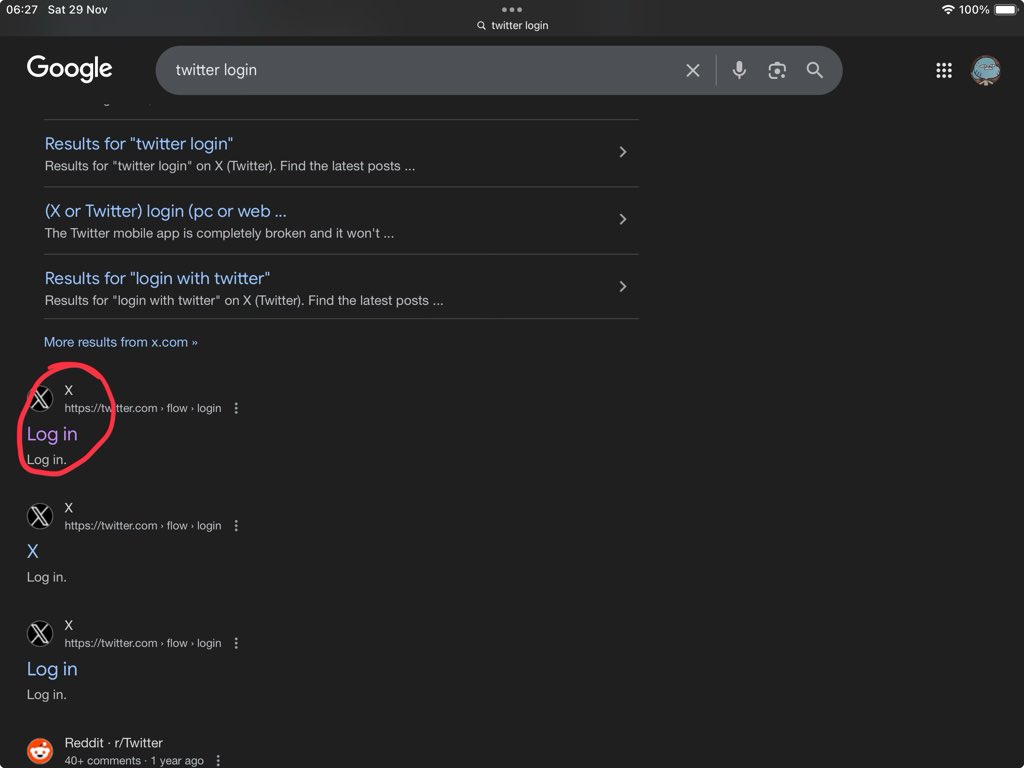Expand chevron for '(X or Twitter) login' row
Viewport: 1024px width, 768px height.
(x=622, y=219)
